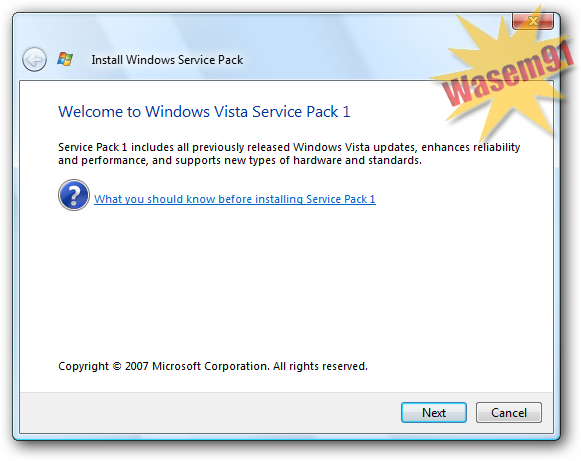581x461 pixels.
Task: Click the 'and performance, and supports' text line
Action: (240, 160)
